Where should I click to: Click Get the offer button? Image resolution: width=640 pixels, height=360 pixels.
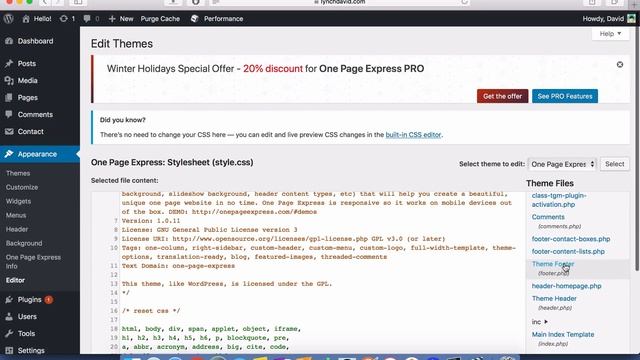click(x=502, y=96)
